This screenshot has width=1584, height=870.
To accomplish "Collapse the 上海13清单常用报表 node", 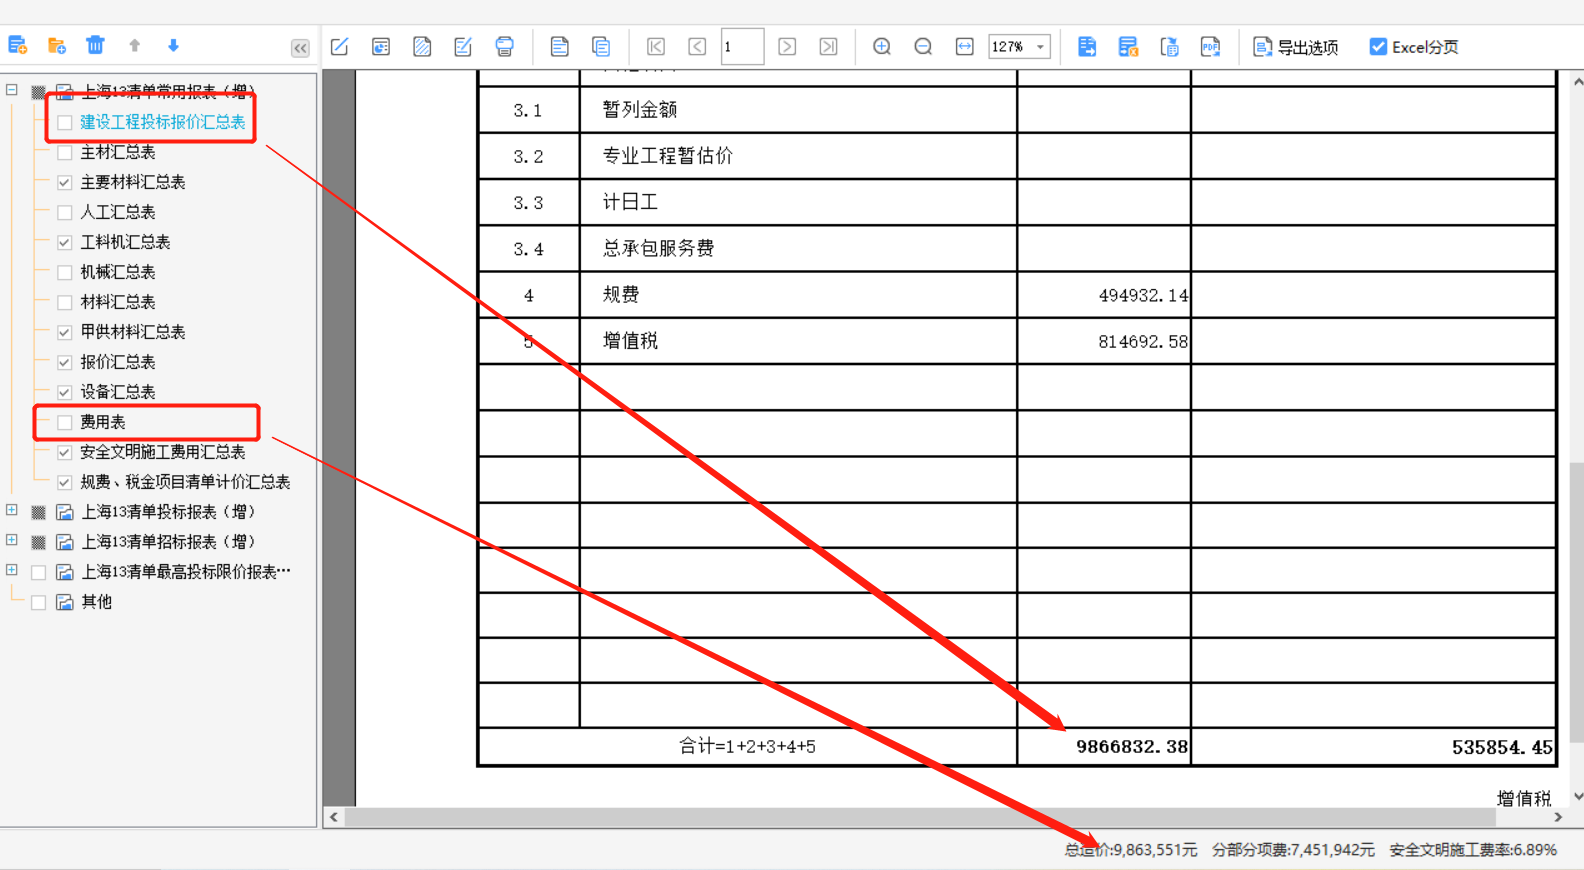I will tap(12, 90).
